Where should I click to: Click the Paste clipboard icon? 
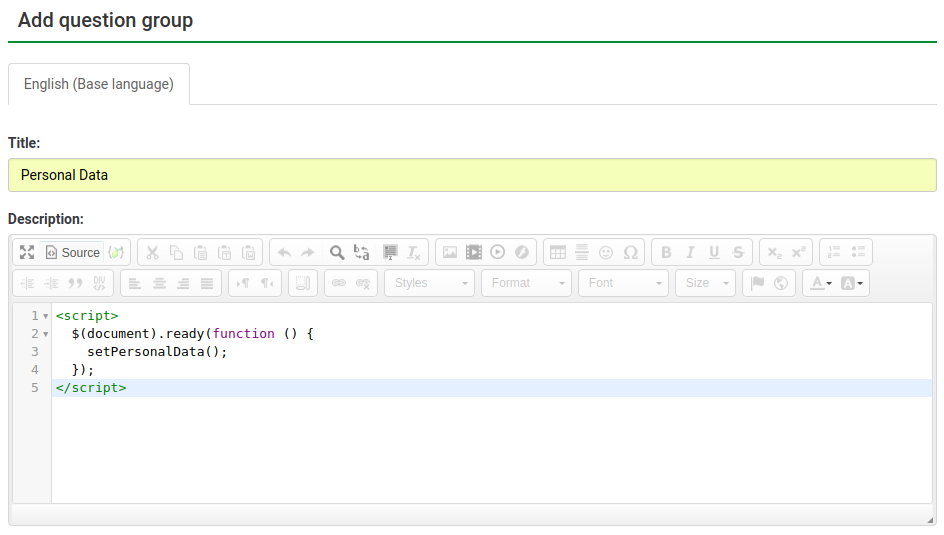click(x=200, y=252)
